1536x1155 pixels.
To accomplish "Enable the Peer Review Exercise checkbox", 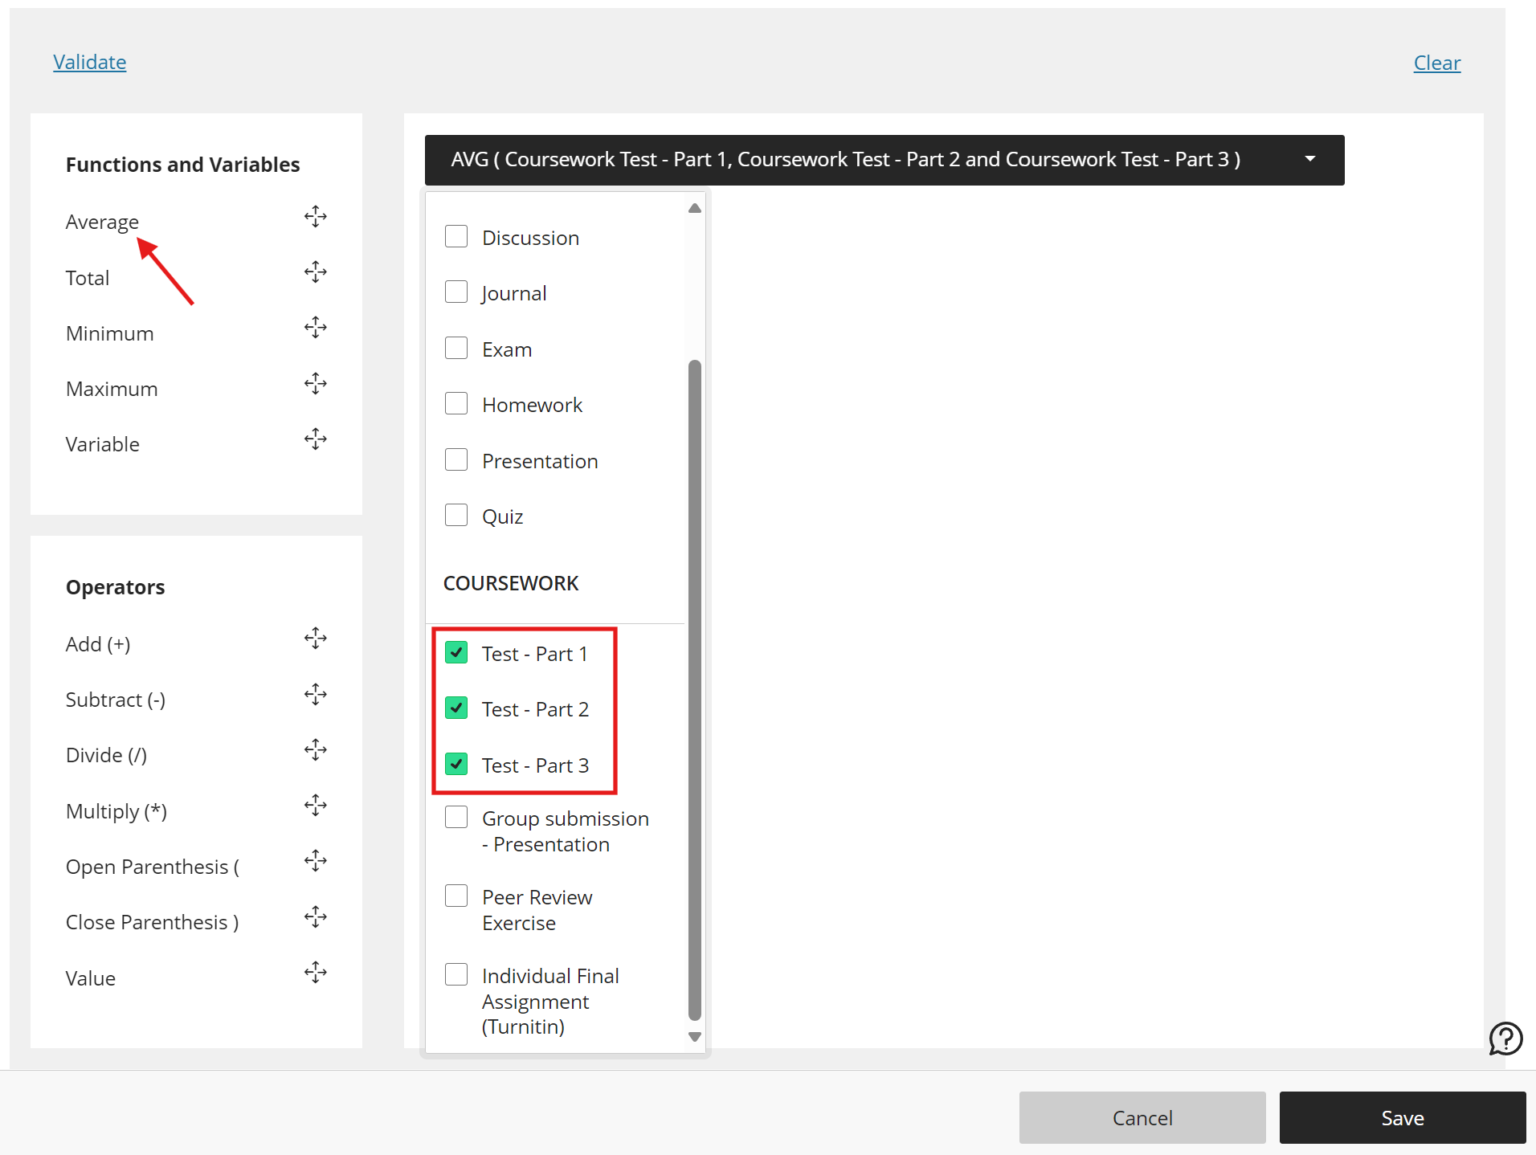I will [456, 895].
